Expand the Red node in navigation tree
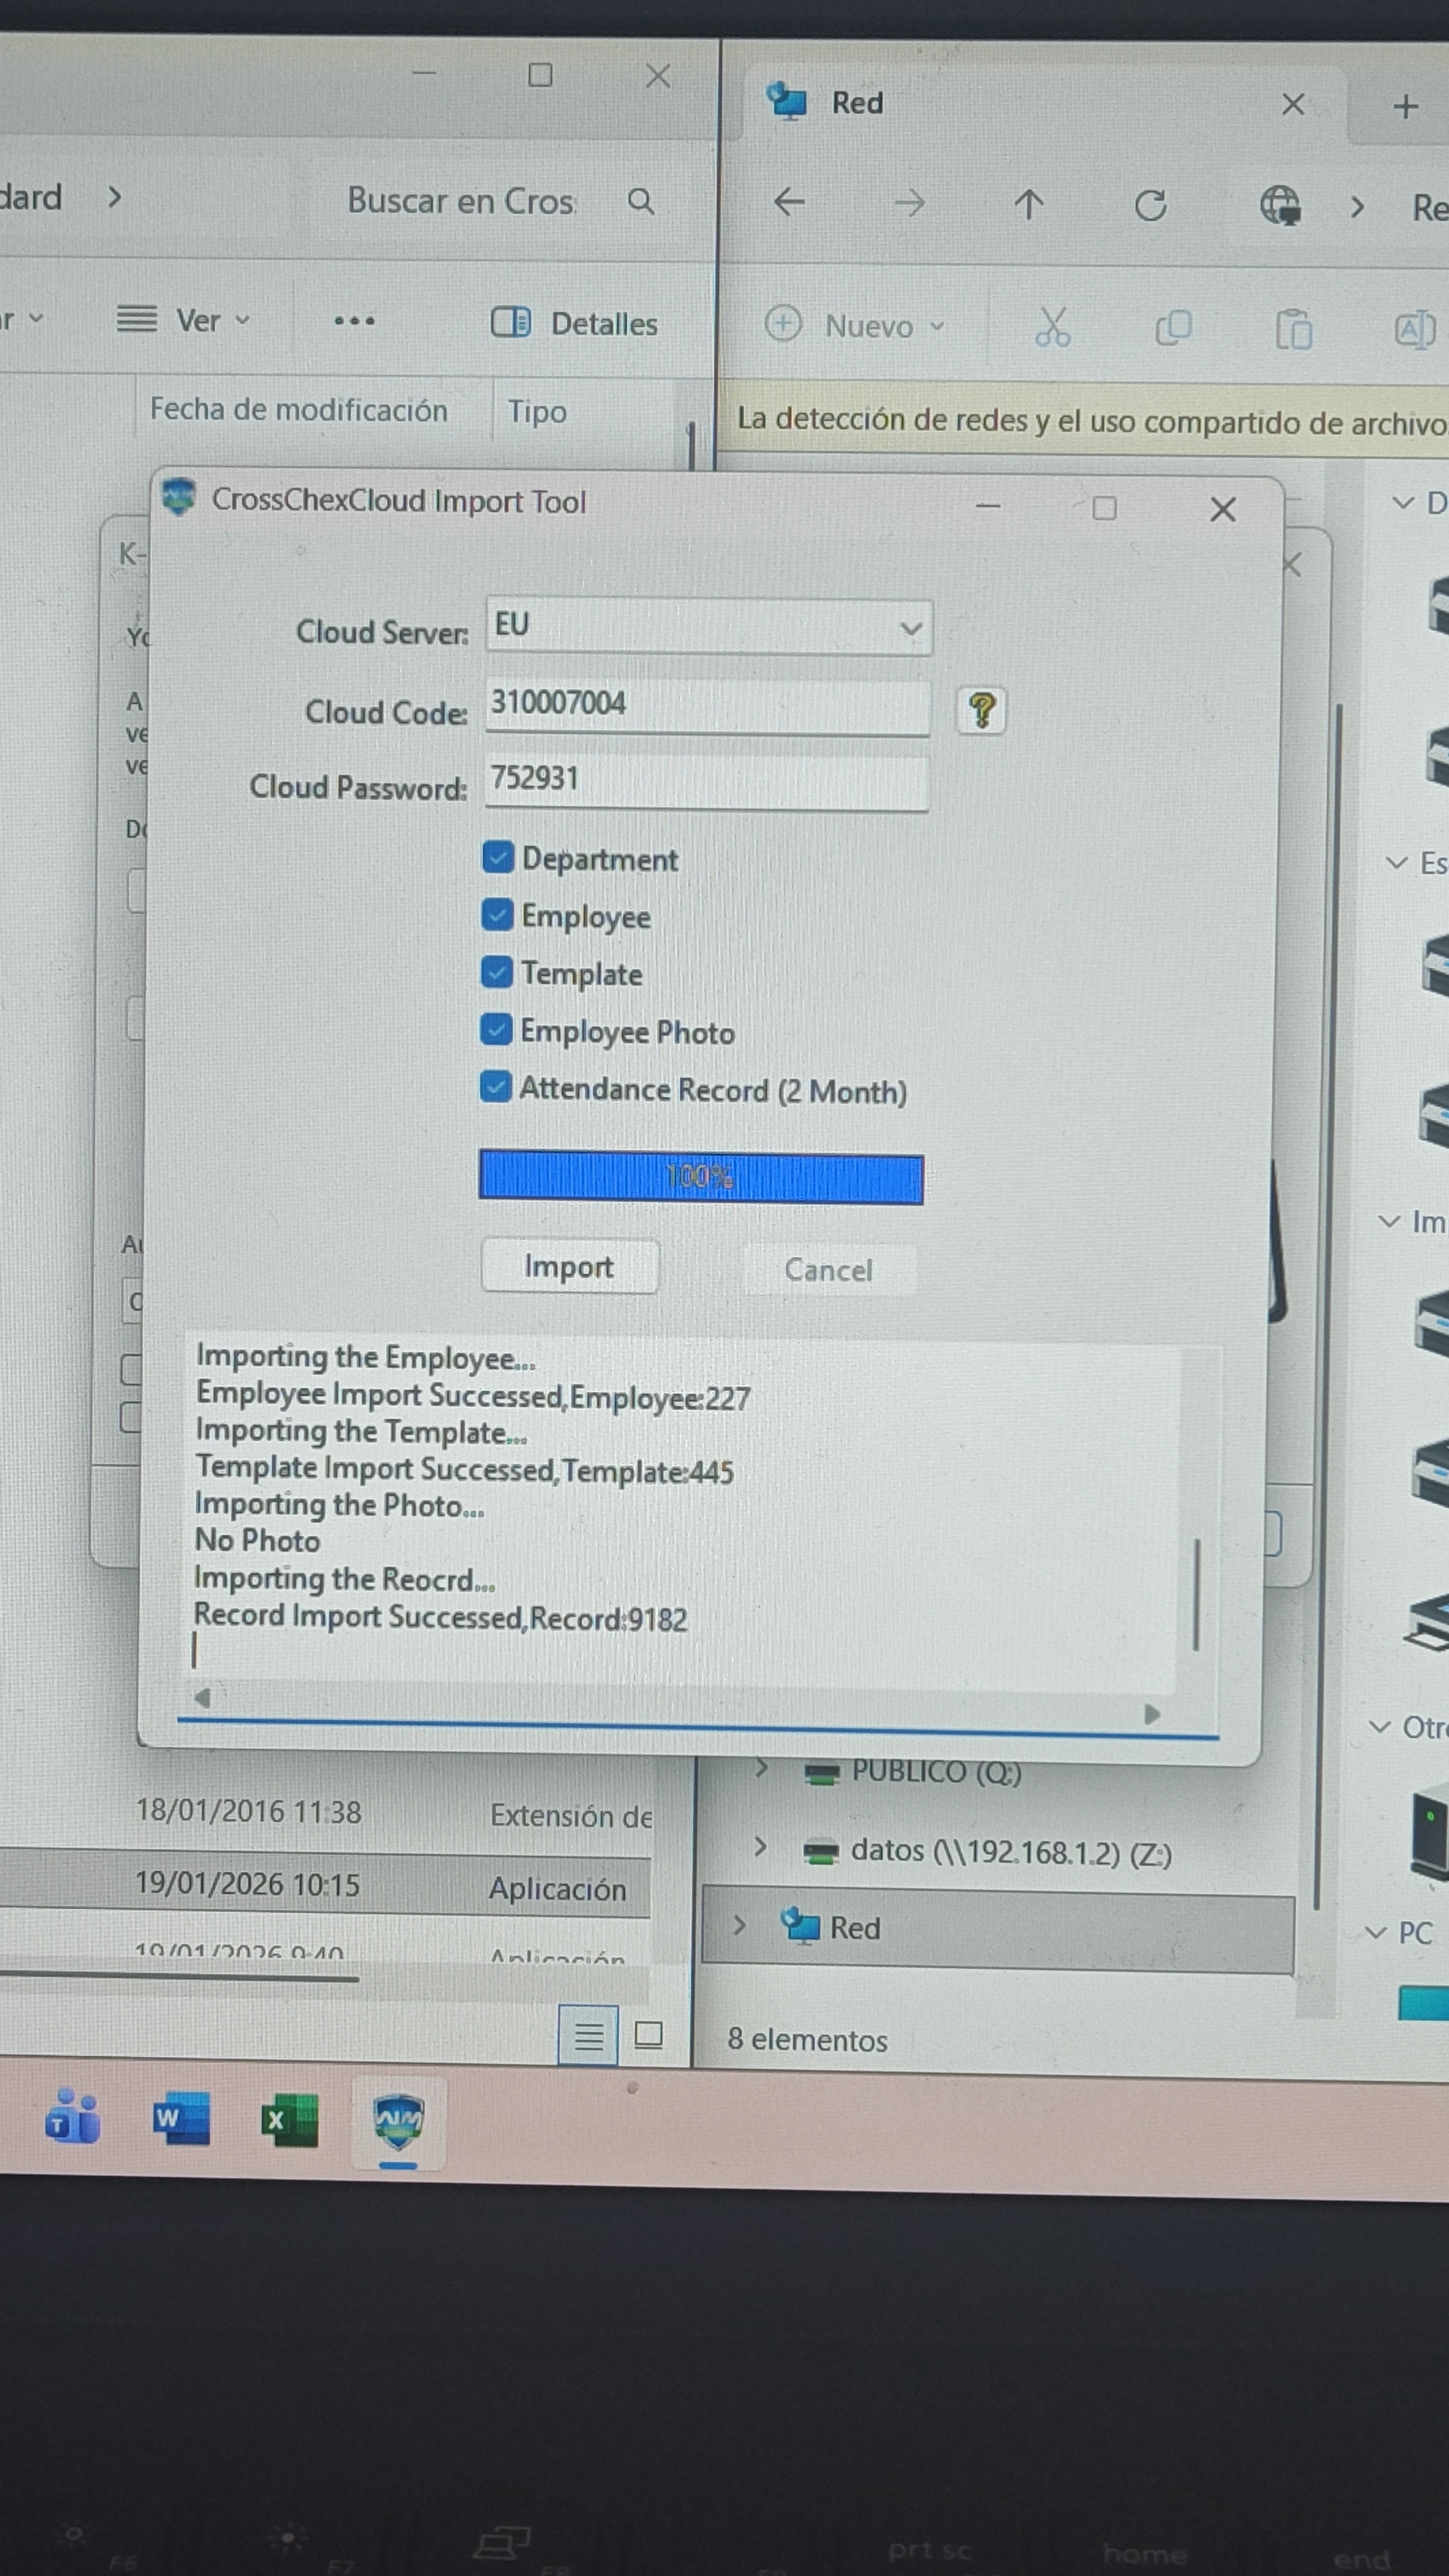Viewport: 1449px width, 2576px height. (x=739, y=1925)
